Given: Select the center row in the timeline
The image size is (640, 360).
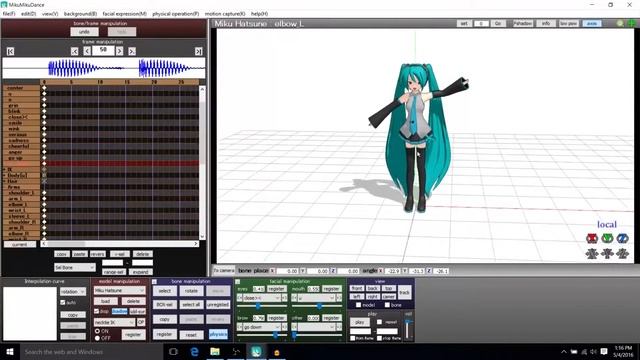Looking at the screenshot, I should (x=21, y=88).
